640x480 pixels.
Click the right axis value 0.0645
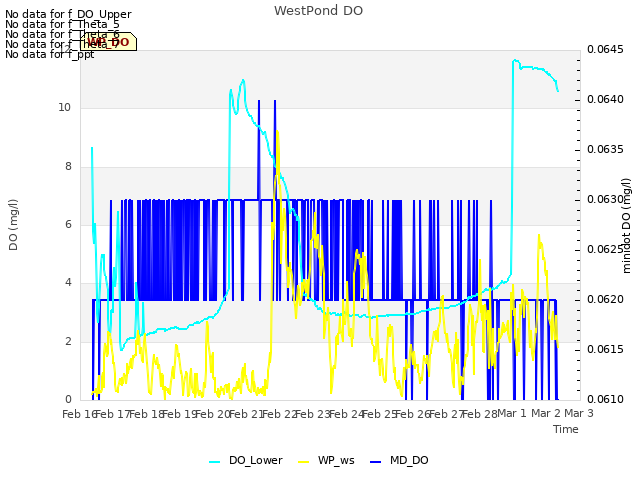click(x=605, y=50)
